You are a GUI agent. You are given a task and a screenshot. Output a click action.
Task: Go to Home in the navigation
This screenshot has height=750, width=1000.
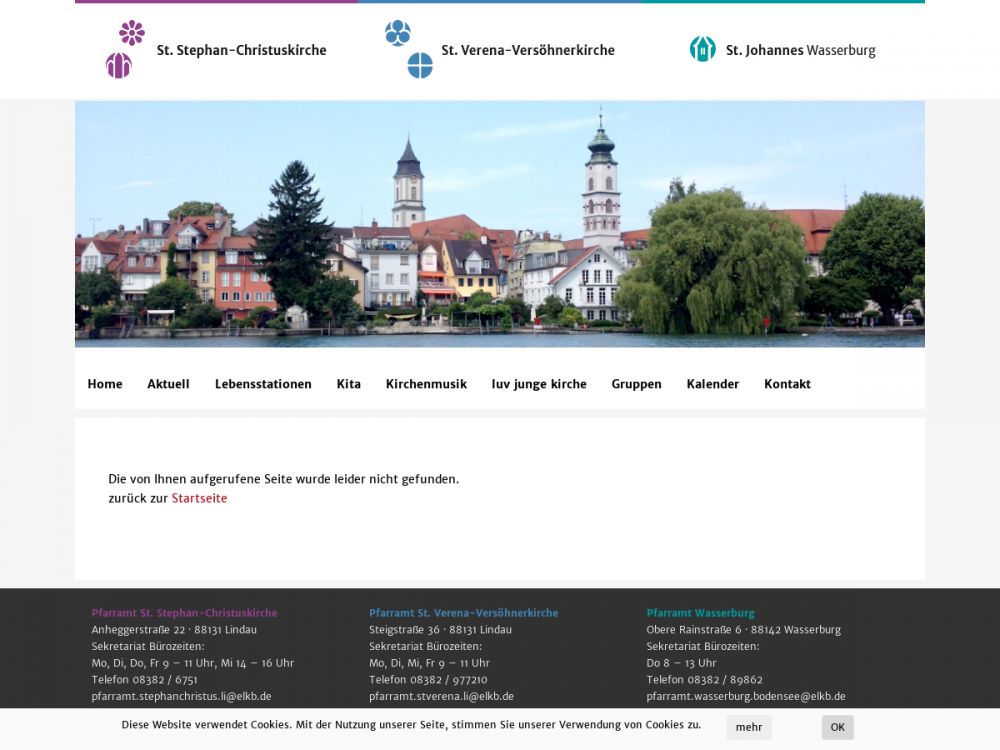105,384
